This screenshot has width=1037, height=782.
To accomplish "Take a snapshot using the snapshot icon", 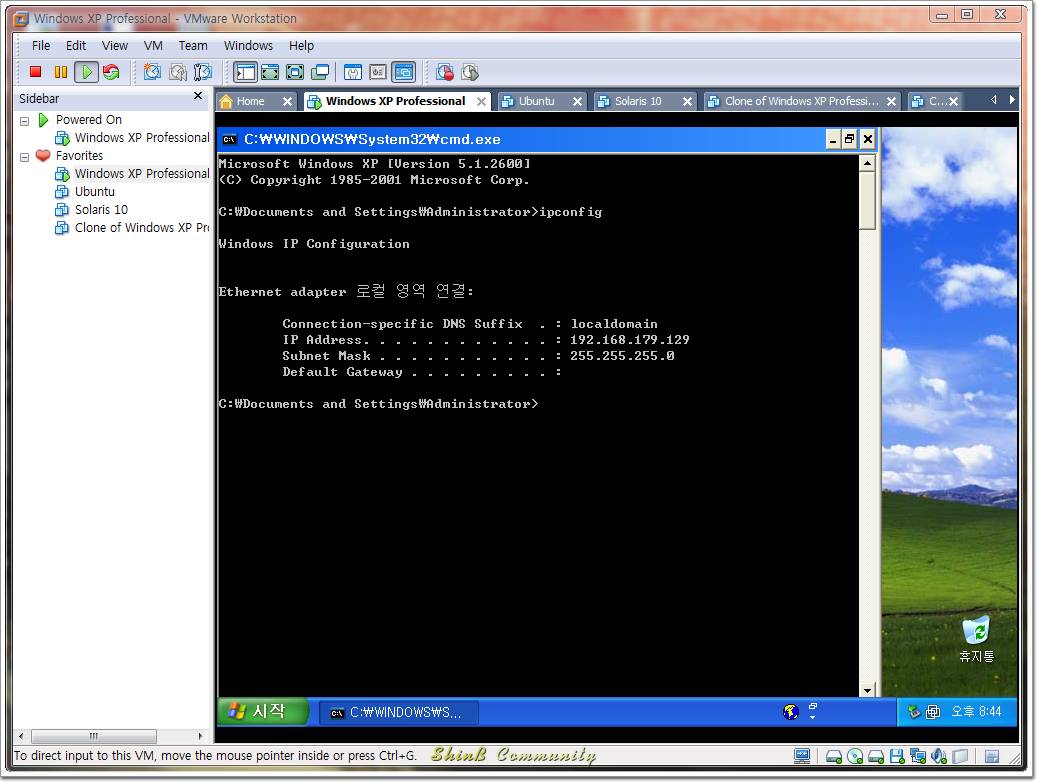I will [x=152, y=71].
